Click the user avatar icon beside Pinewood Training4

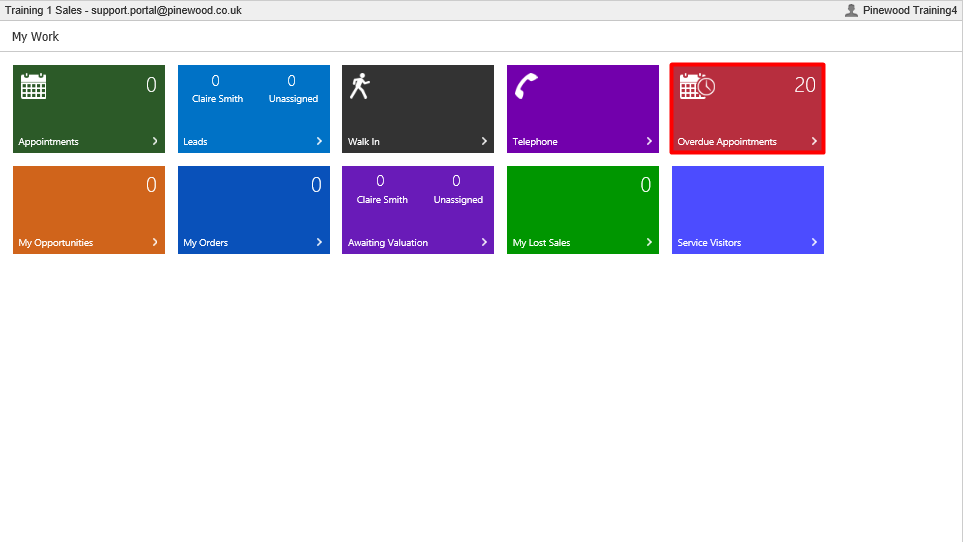point(851,10)
